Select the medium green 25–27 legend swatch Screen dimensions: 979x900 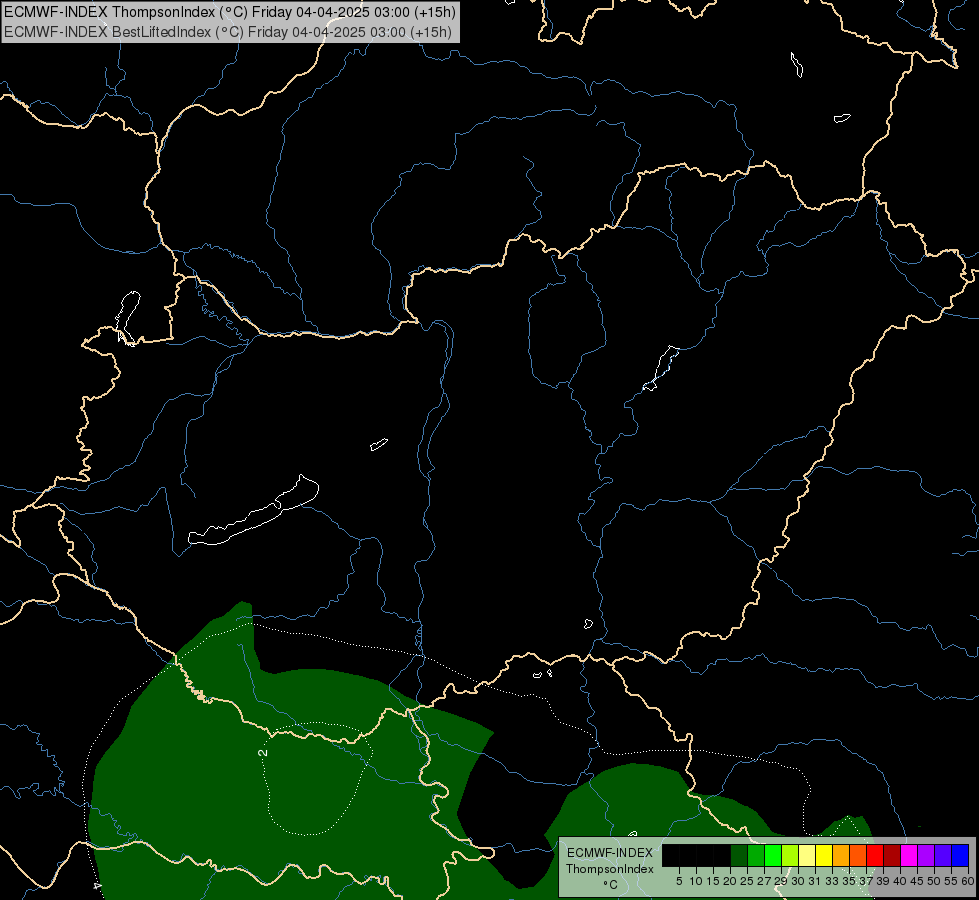coord(756,855)
